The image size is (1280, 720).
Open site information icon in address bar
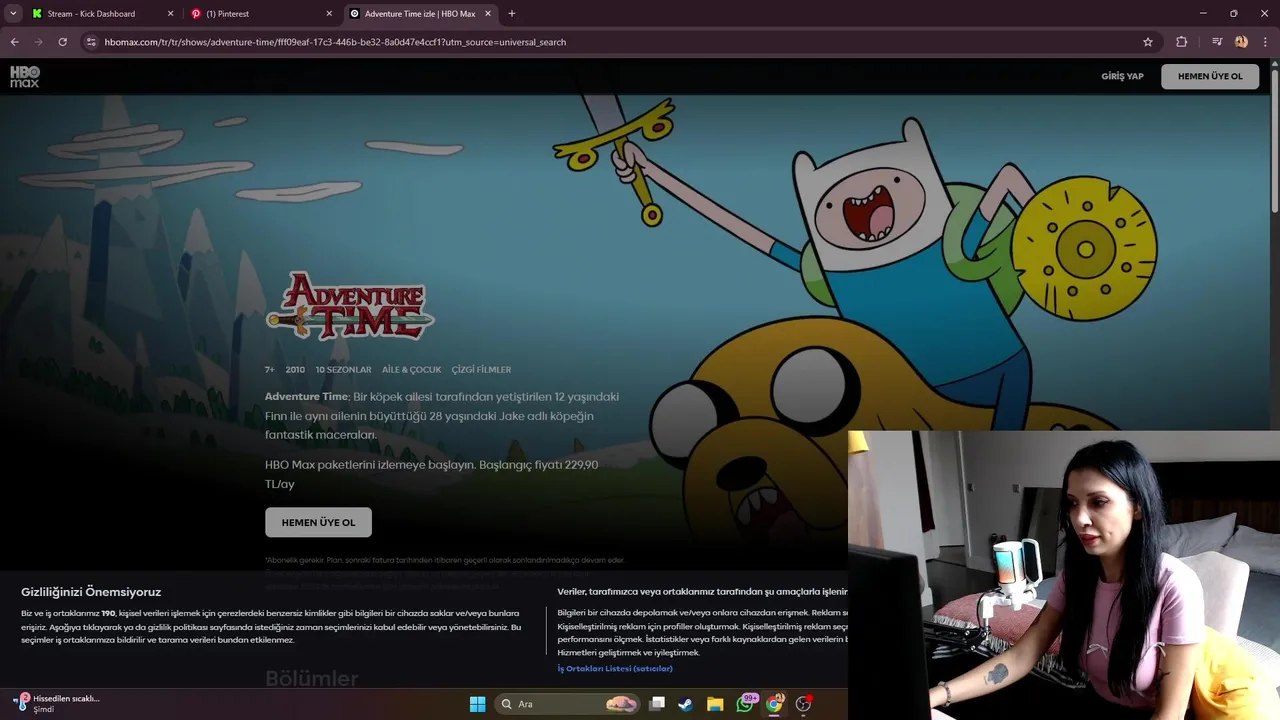tap(91, 42)
